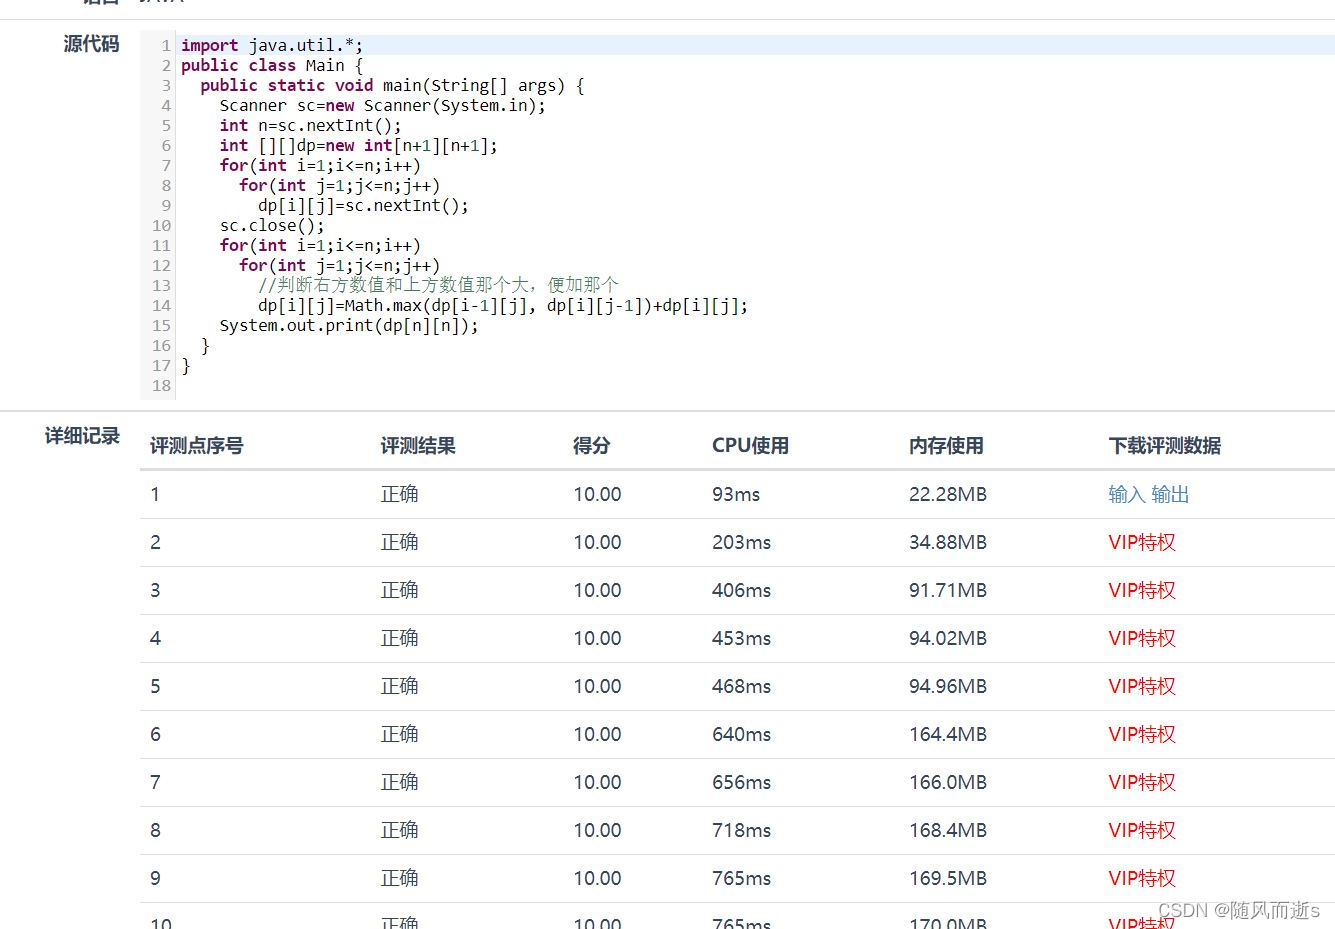This screenshot has width=1335, height=929.
Task: Click the dp array declaration line
Action: (358, 145)
